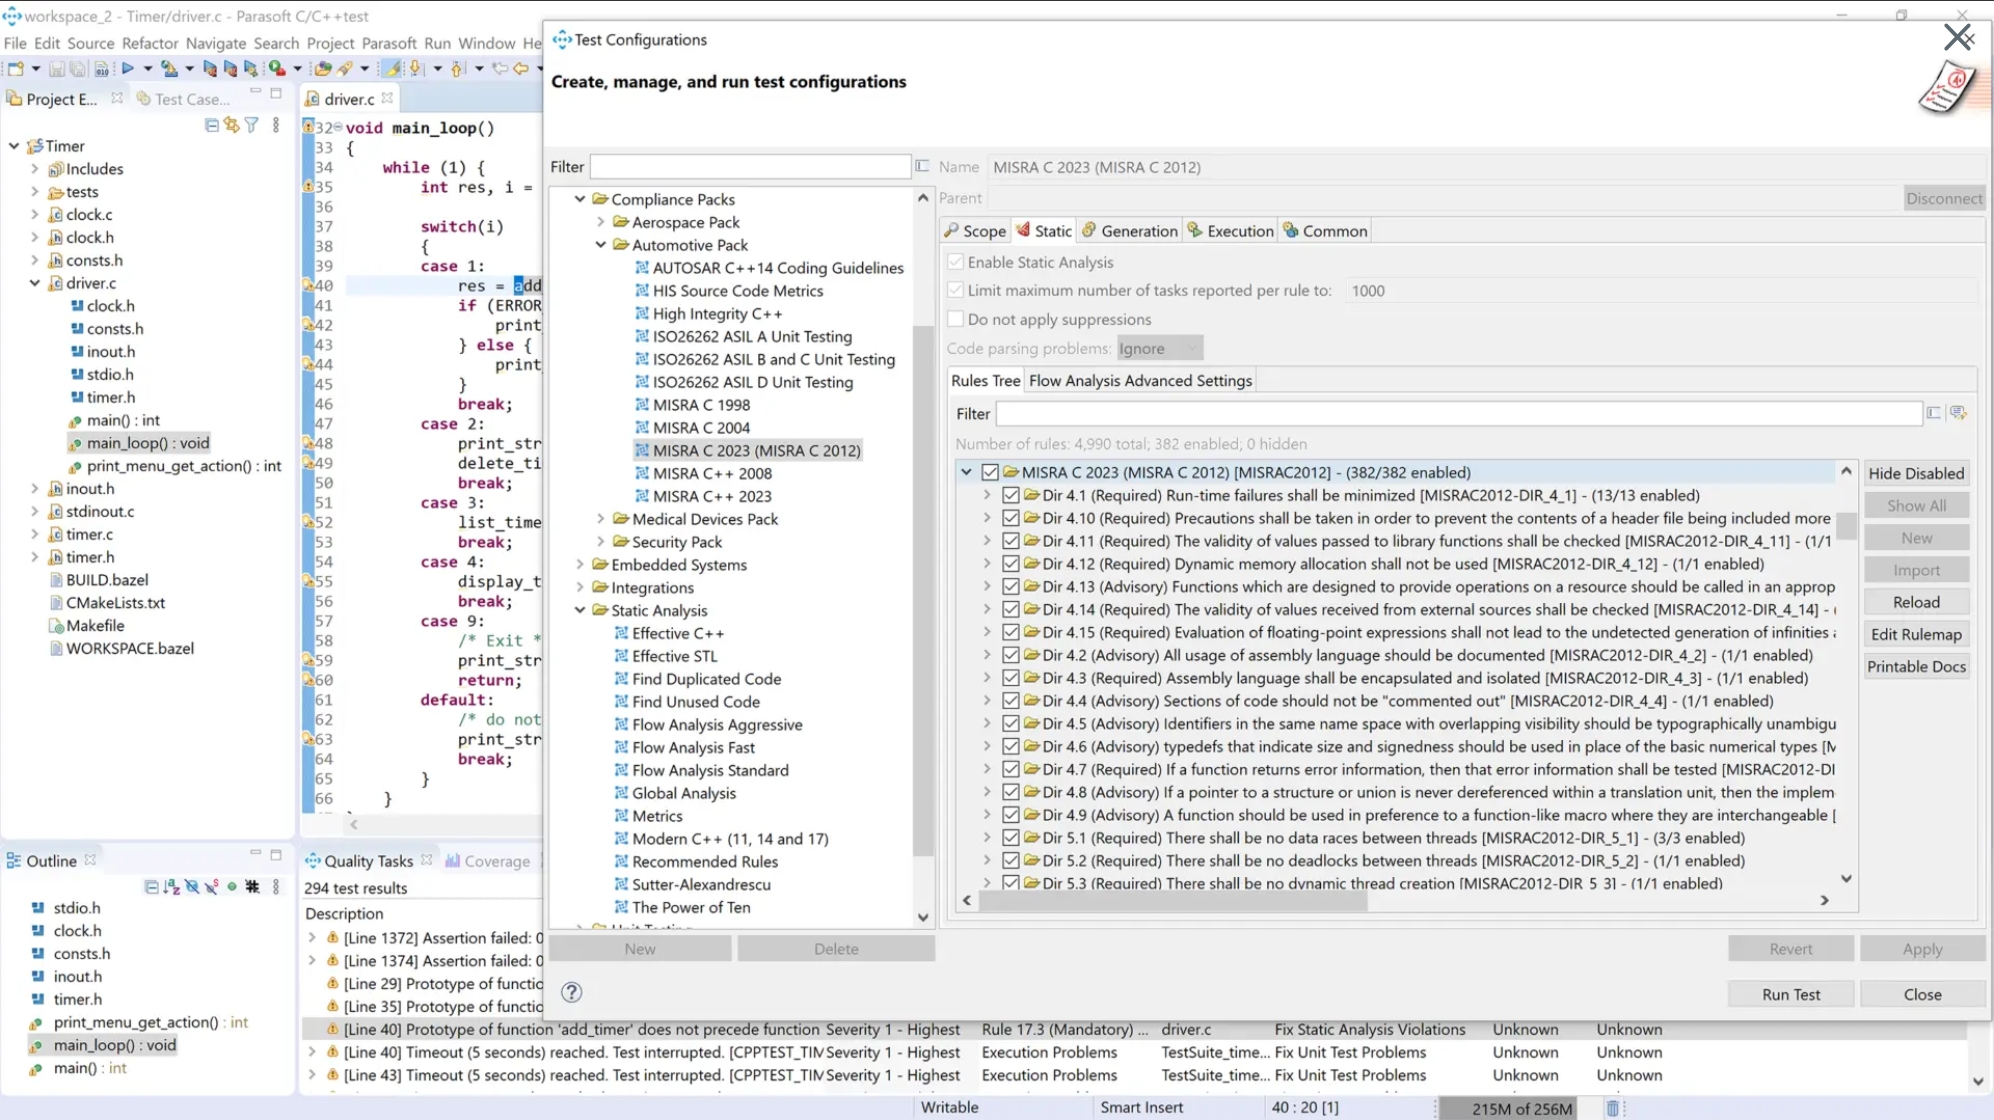Click the clear-filter icon beside configuration Filter
Screen dimensions: 1994x1120
point(922,166)
